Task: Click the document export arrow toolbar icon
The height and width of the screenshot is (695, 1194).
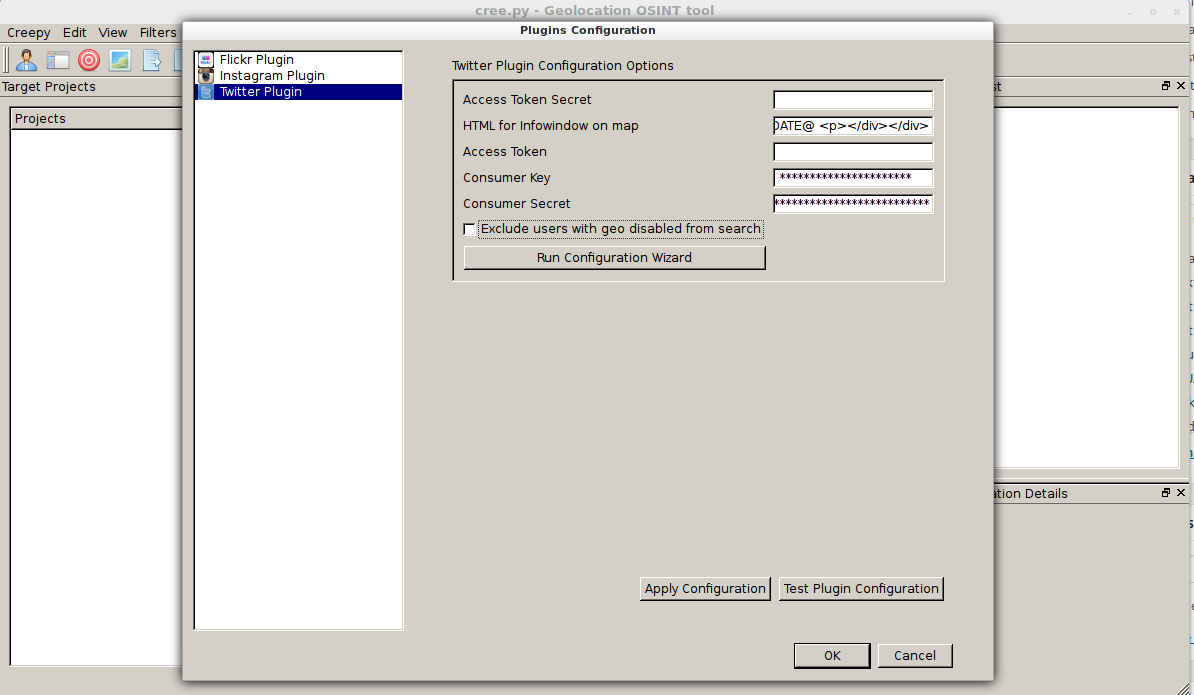Action: [152, 60]
